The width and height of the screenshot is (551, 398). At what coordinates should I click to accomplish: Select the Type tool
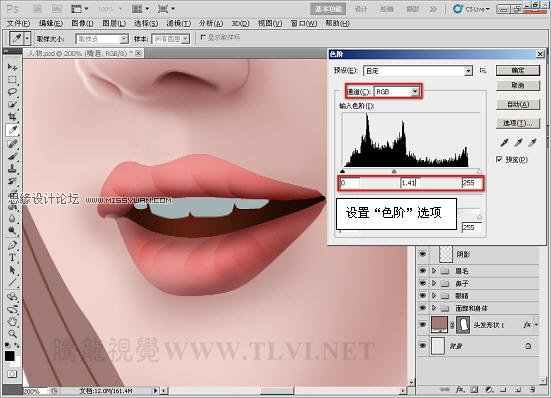click(12, 257)
